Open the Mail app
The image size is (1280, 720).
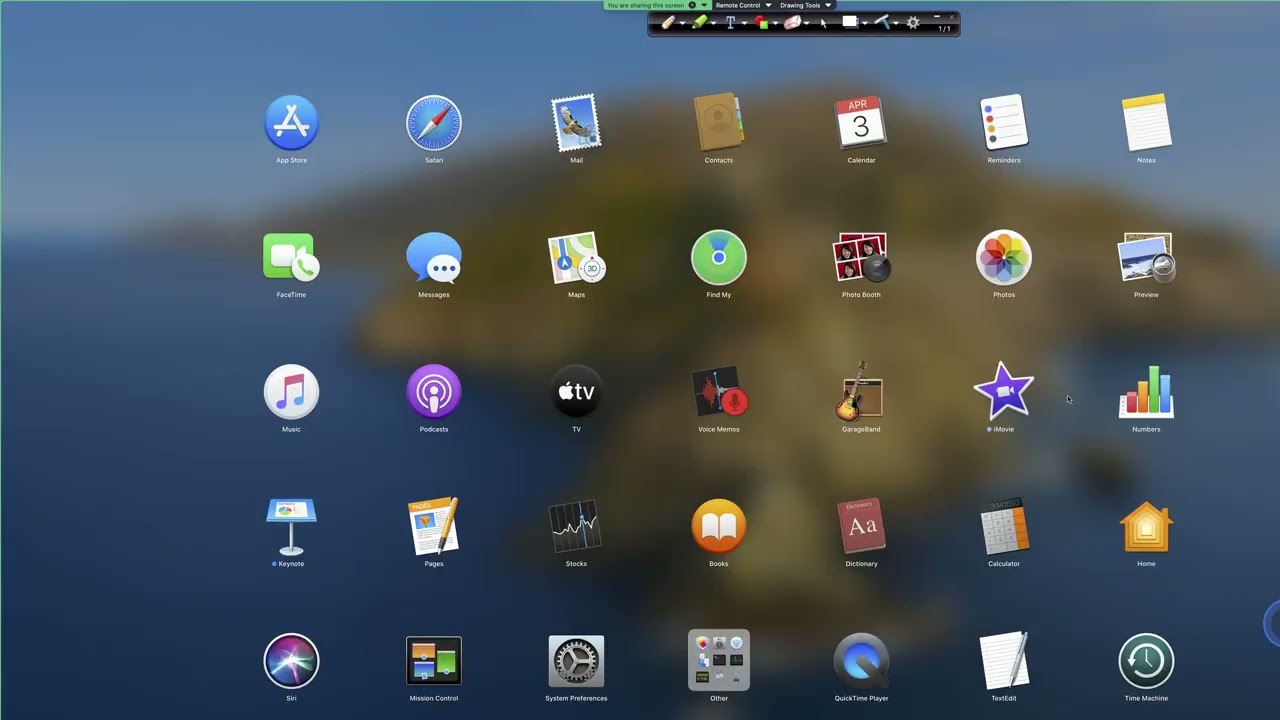576,122
